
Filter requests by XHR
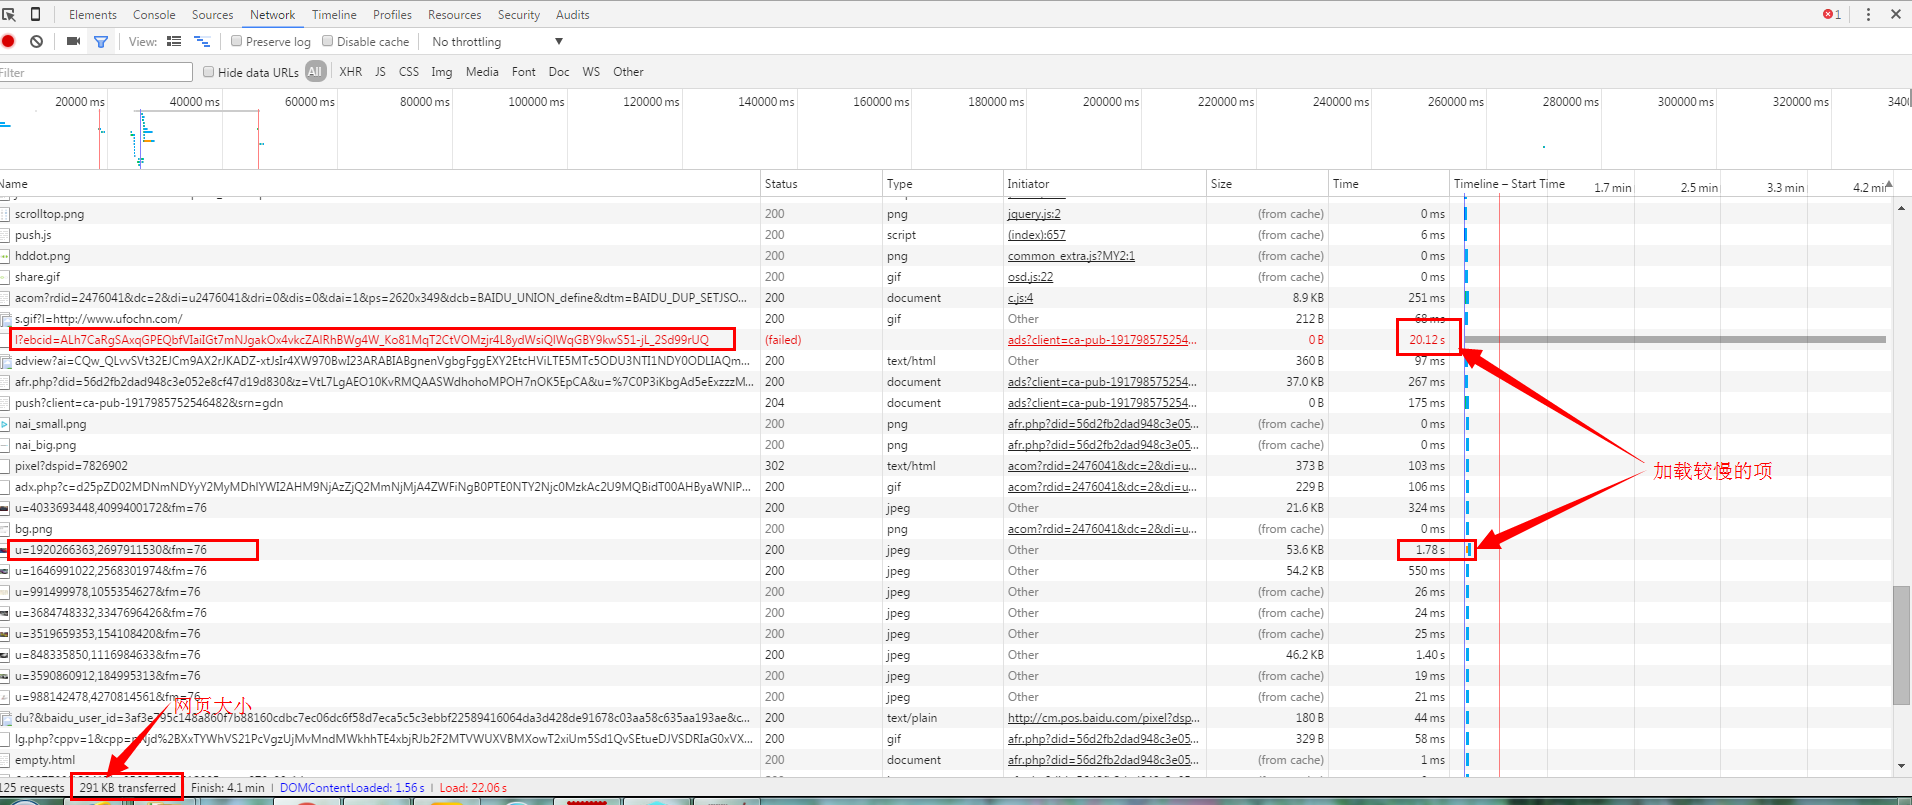click(351, 71)
